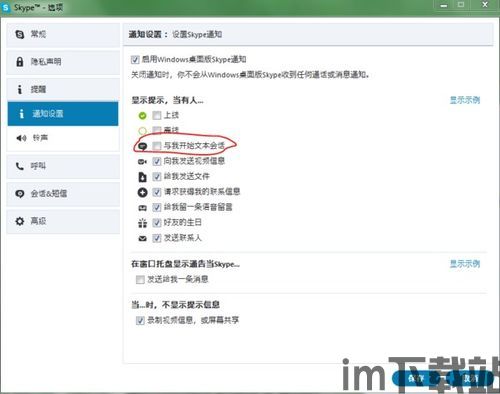This screenshot has height=394, width=500.
Task: Open the 铃声 sounds settings
Action: click(63, 138)
